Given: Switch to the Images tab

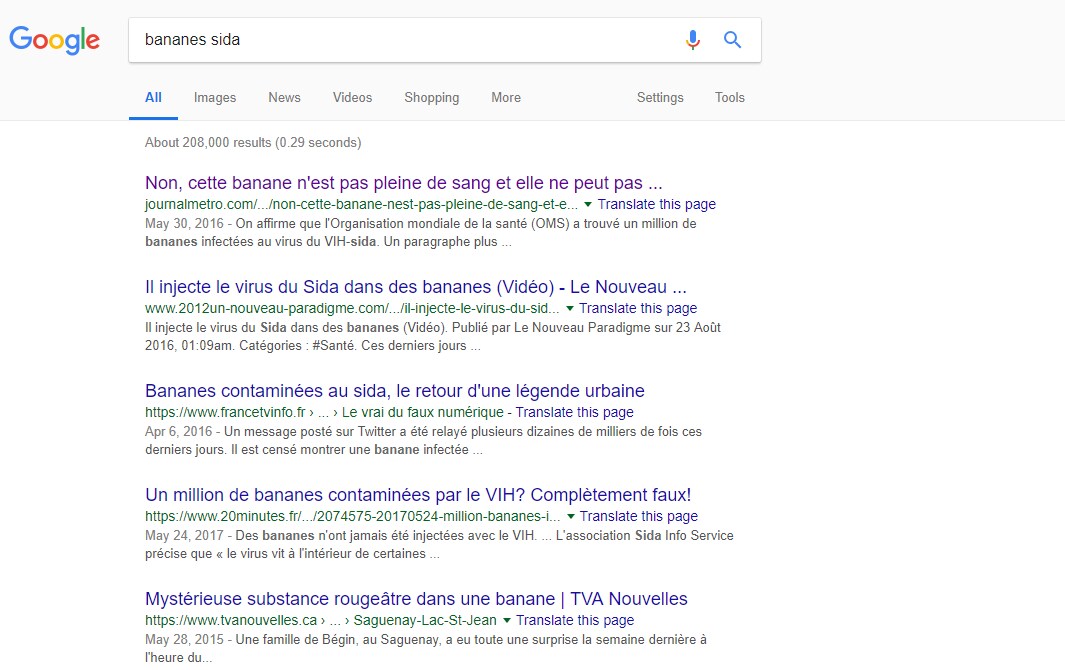Looking at the screenshot, I should [x=215, y=98].
